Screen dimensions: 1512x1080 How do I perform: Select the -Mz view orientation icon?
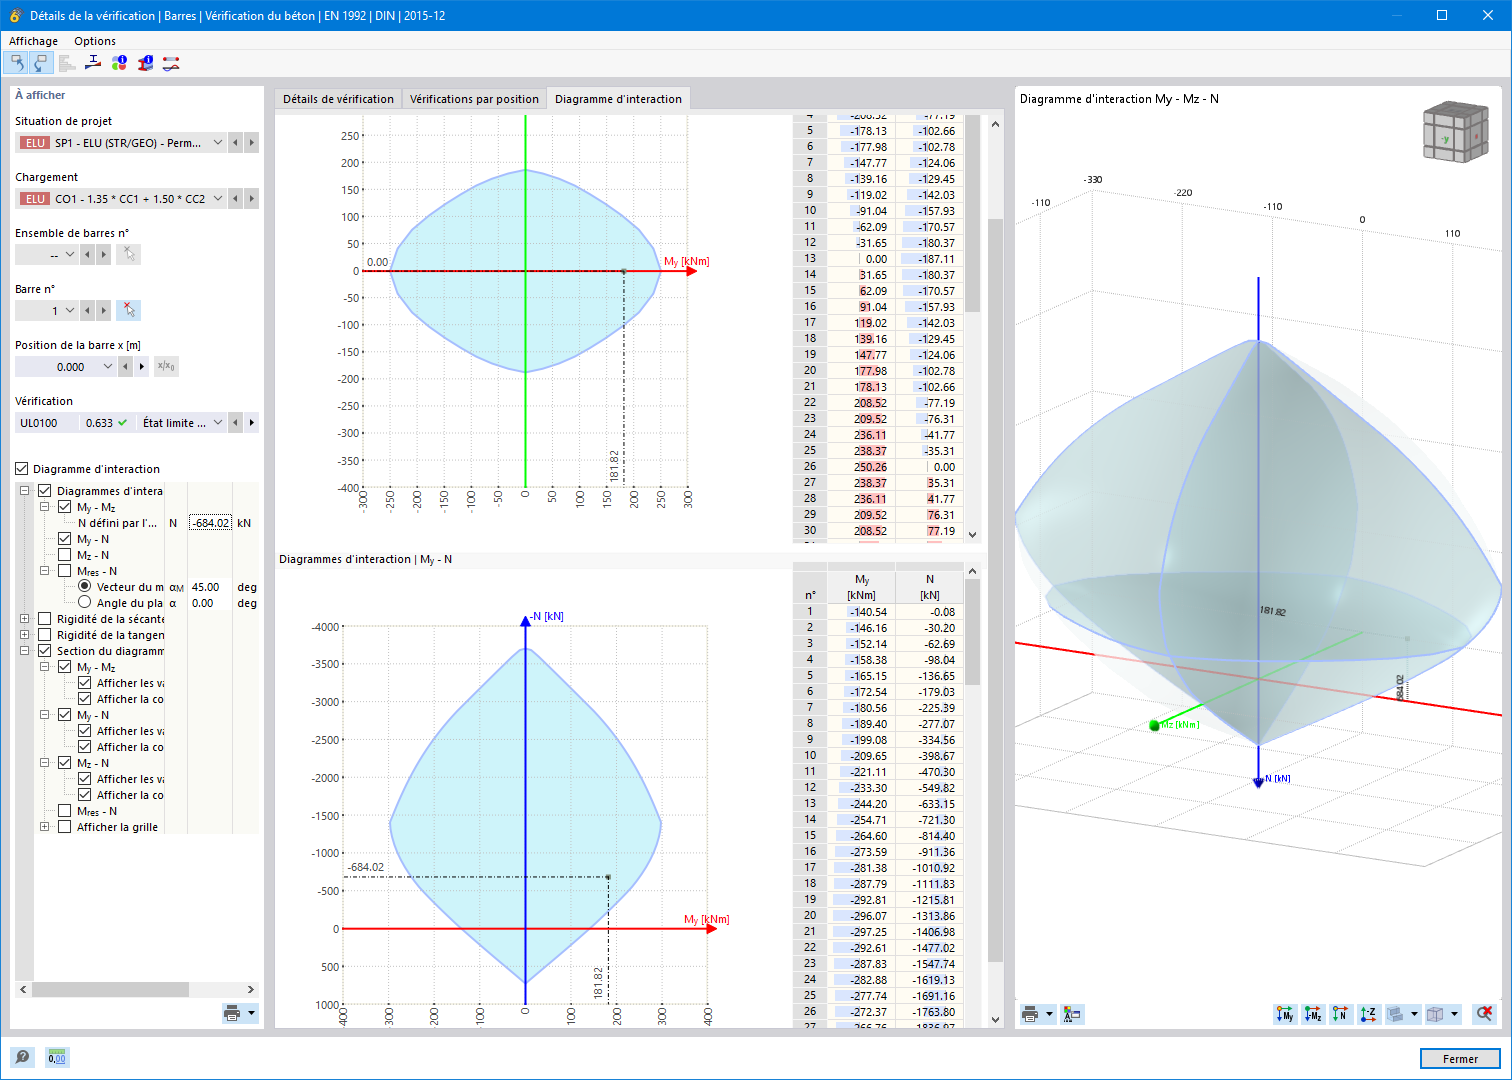pos(1312,1014)
